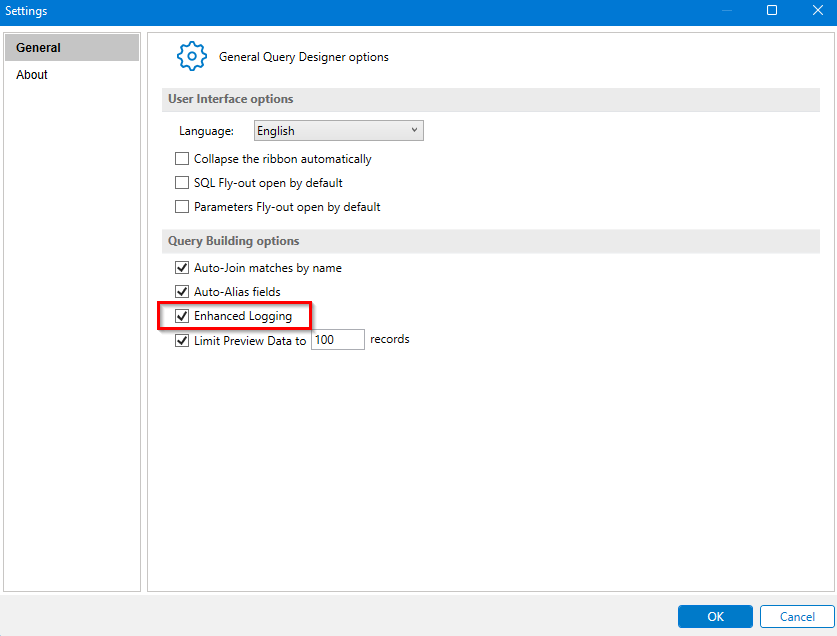Check SQL Fly-out open by default
Image resolution: width=837 pixels, height=636 pixels.
coord(182,183)
